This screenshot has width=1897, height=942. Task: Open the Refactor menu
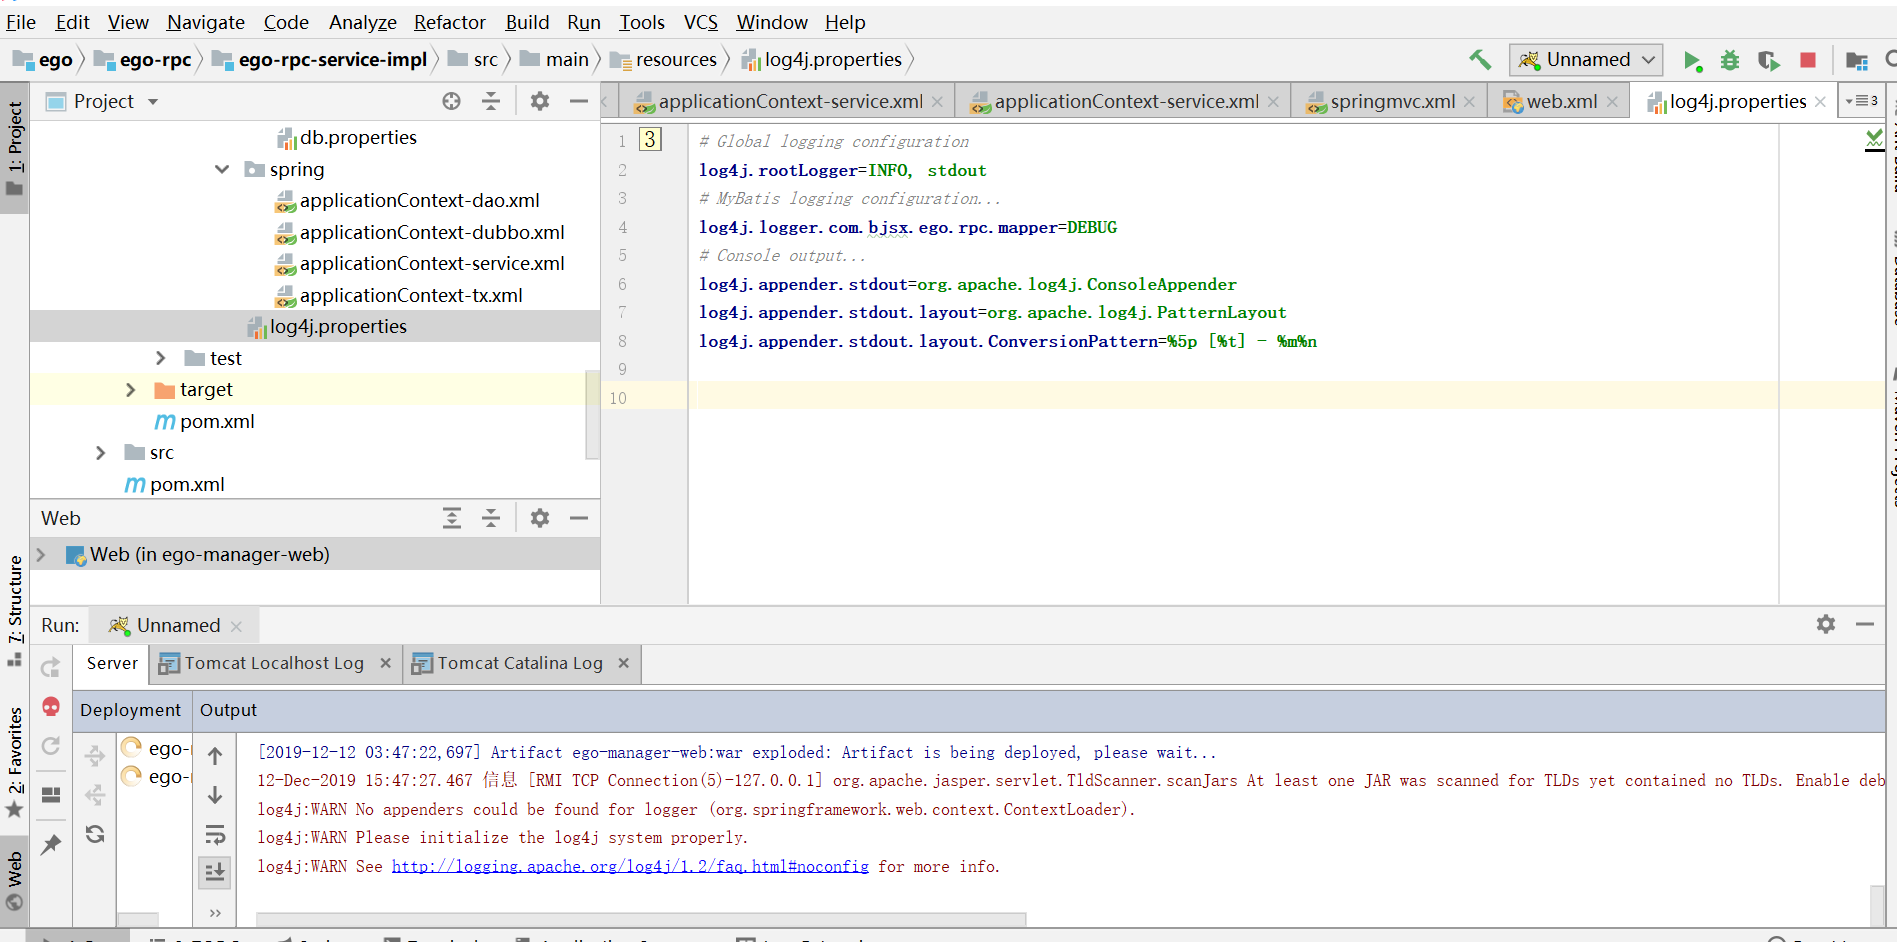pyautogui.click(x=450, y=22)
